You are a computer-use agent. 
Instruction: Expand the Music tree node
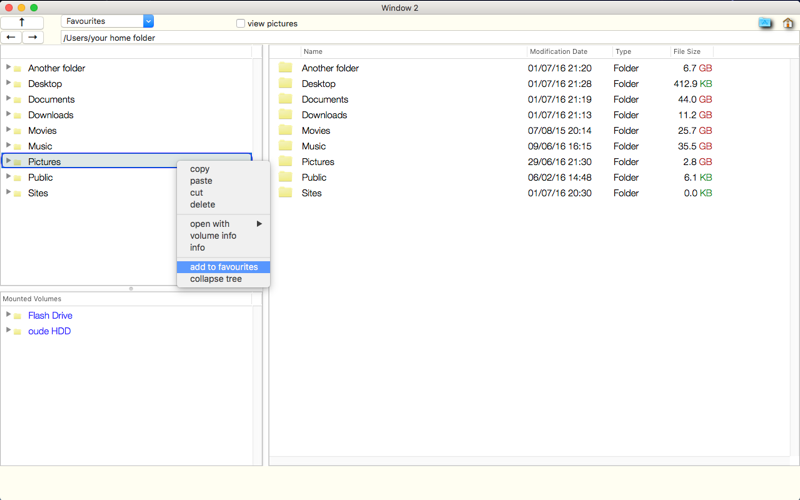[8, 145]
